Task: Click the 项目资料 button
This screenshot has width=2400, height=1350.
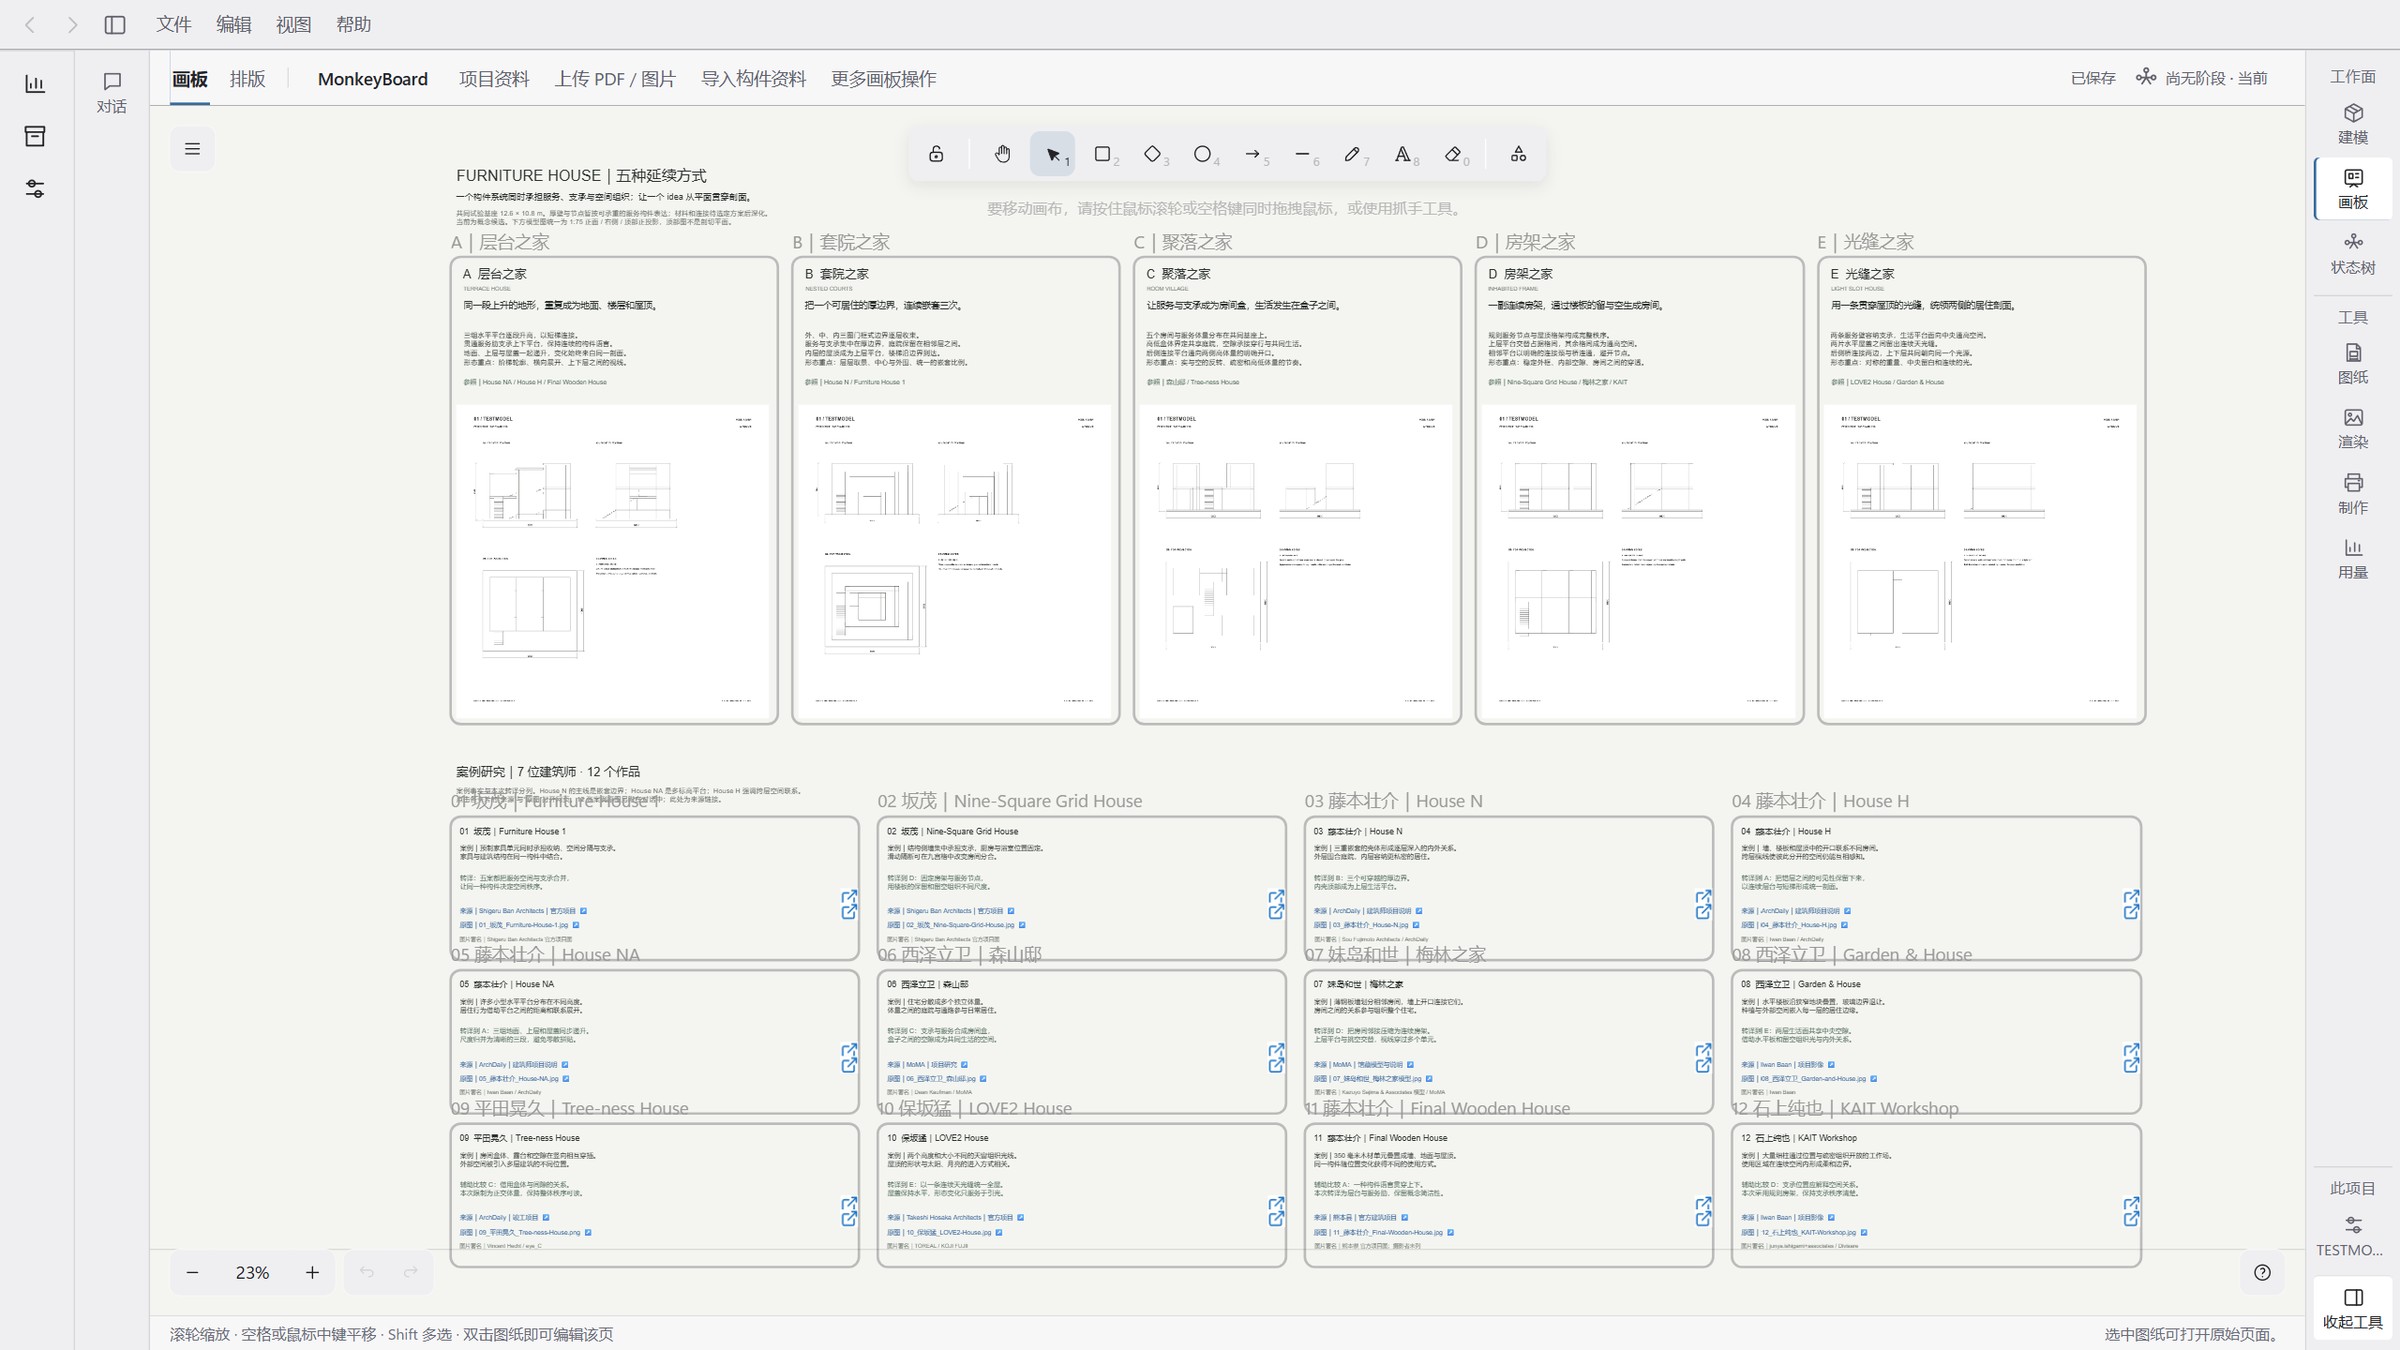Action: coord(494,79)
